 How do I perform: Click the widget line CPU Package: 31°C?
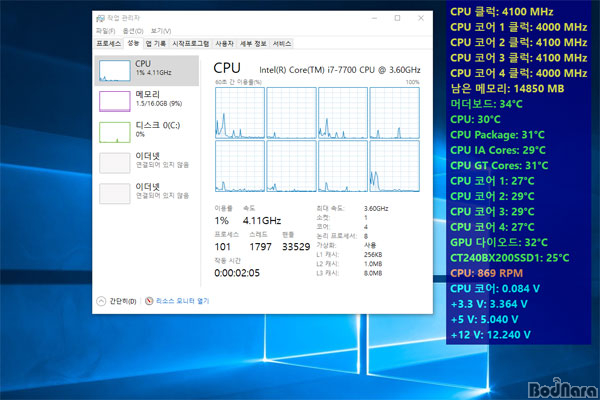pyautogui.click(x=497, y=135)
